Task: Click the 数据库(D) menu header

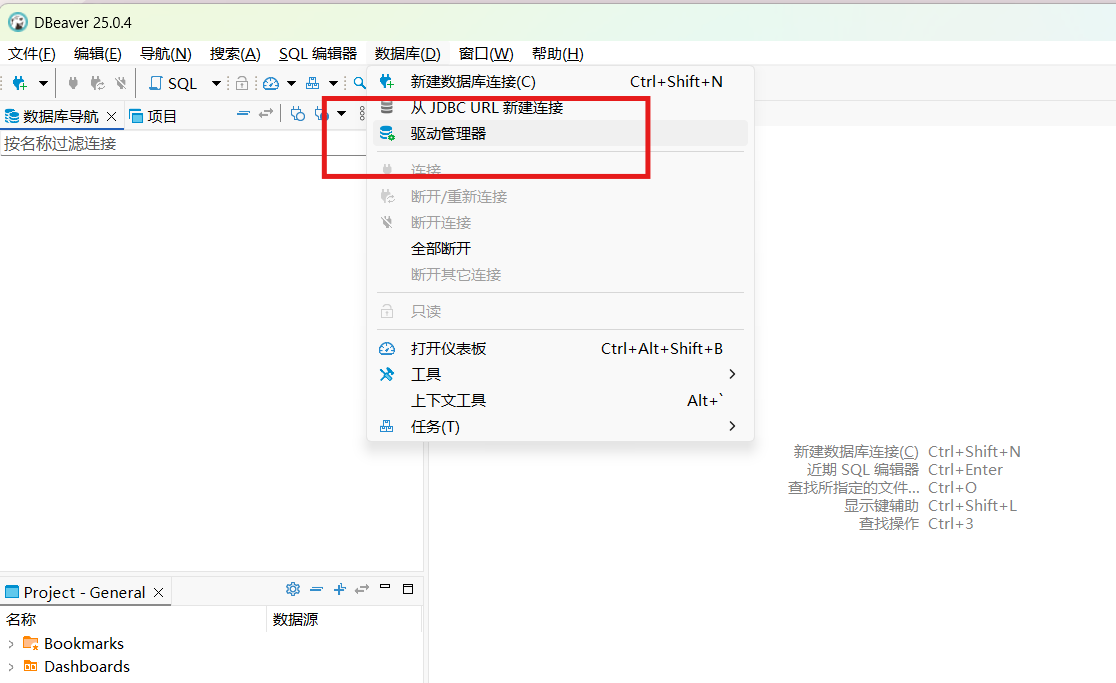Action: click(408, 53)
